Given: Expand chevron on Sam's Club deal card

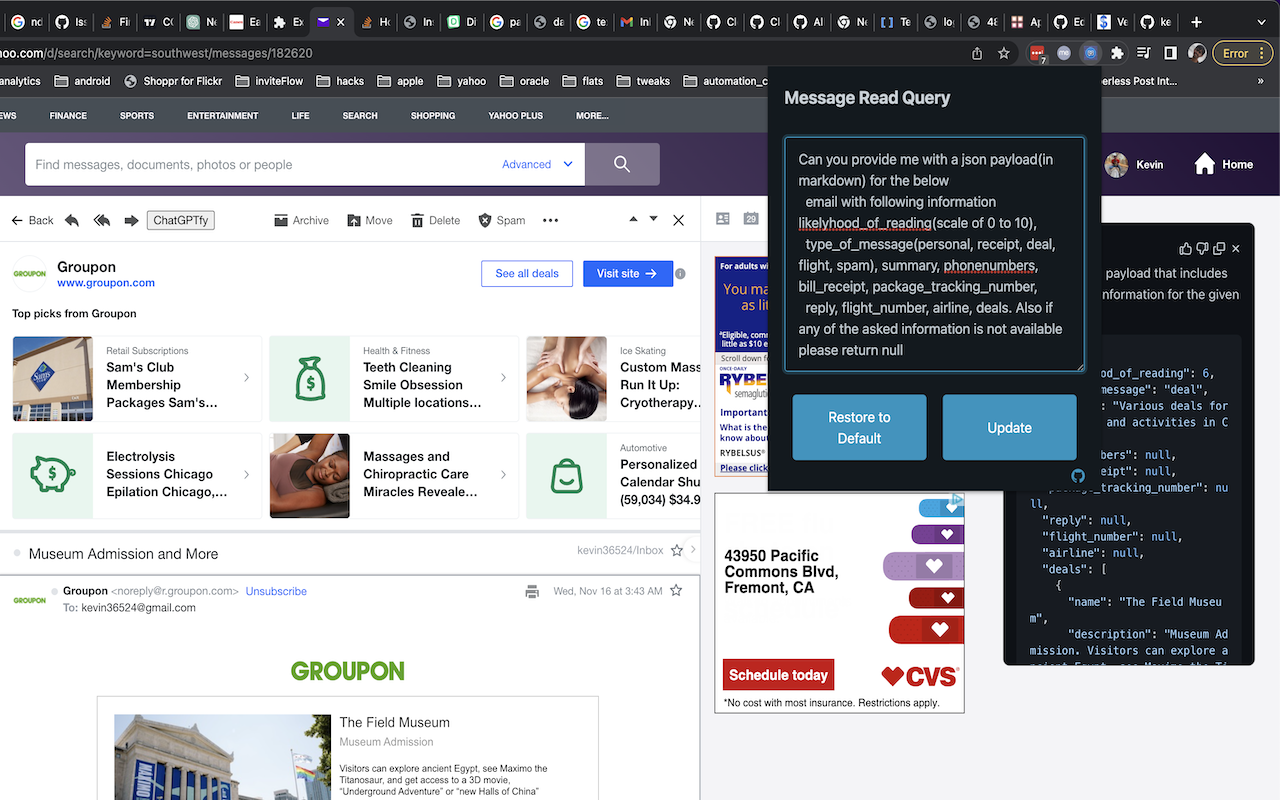Looking at the screenshot, I should point(246,377).
